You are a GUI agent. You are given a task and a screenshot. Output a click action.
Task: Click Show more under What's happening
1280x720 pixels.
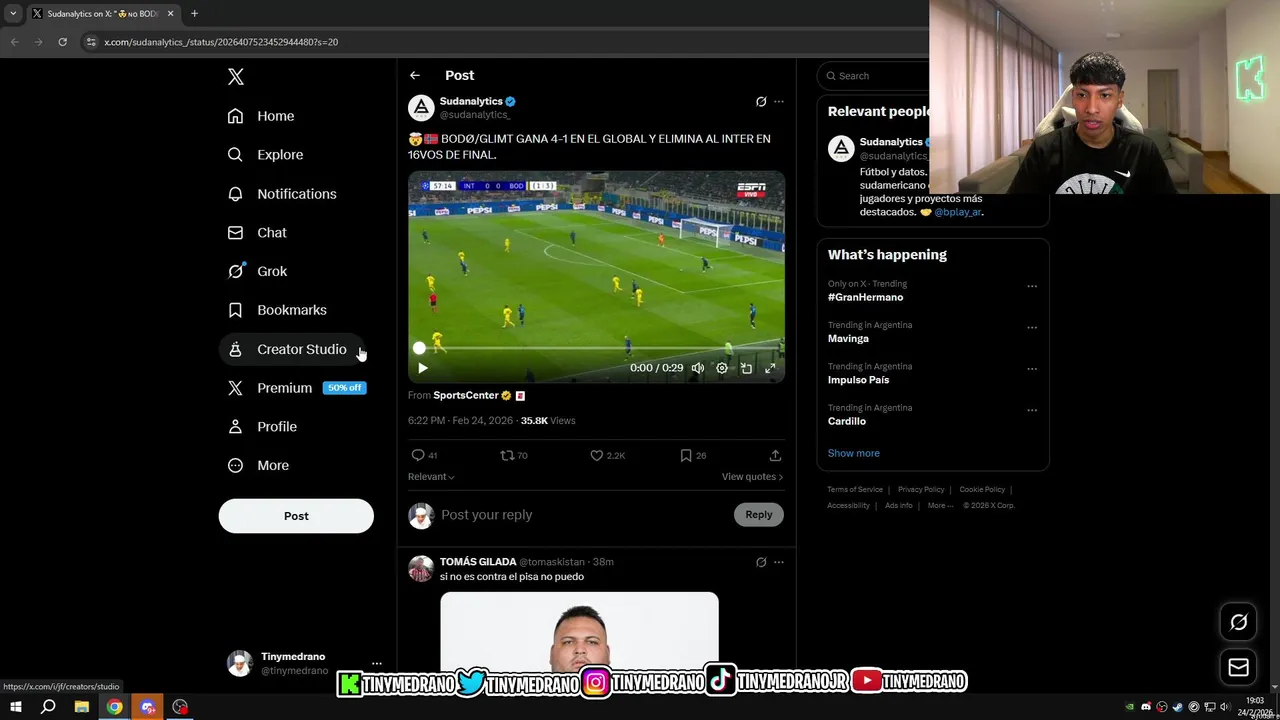tap(854, 453)
